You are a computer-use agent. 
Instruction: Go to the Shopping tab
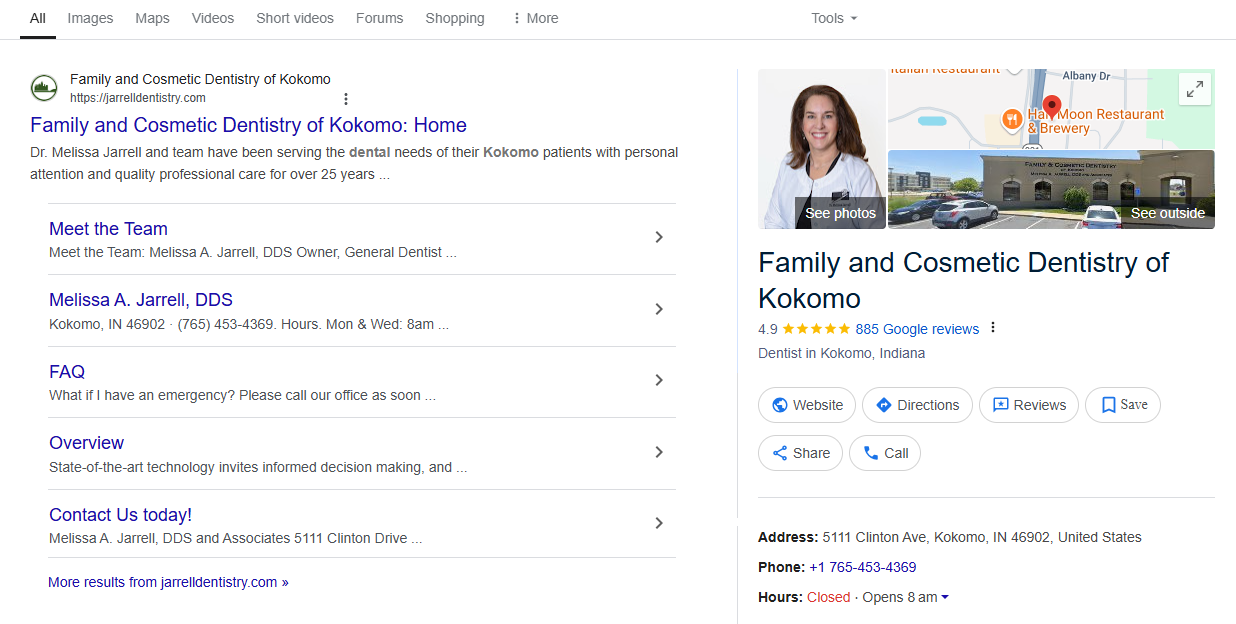(455, 18)
